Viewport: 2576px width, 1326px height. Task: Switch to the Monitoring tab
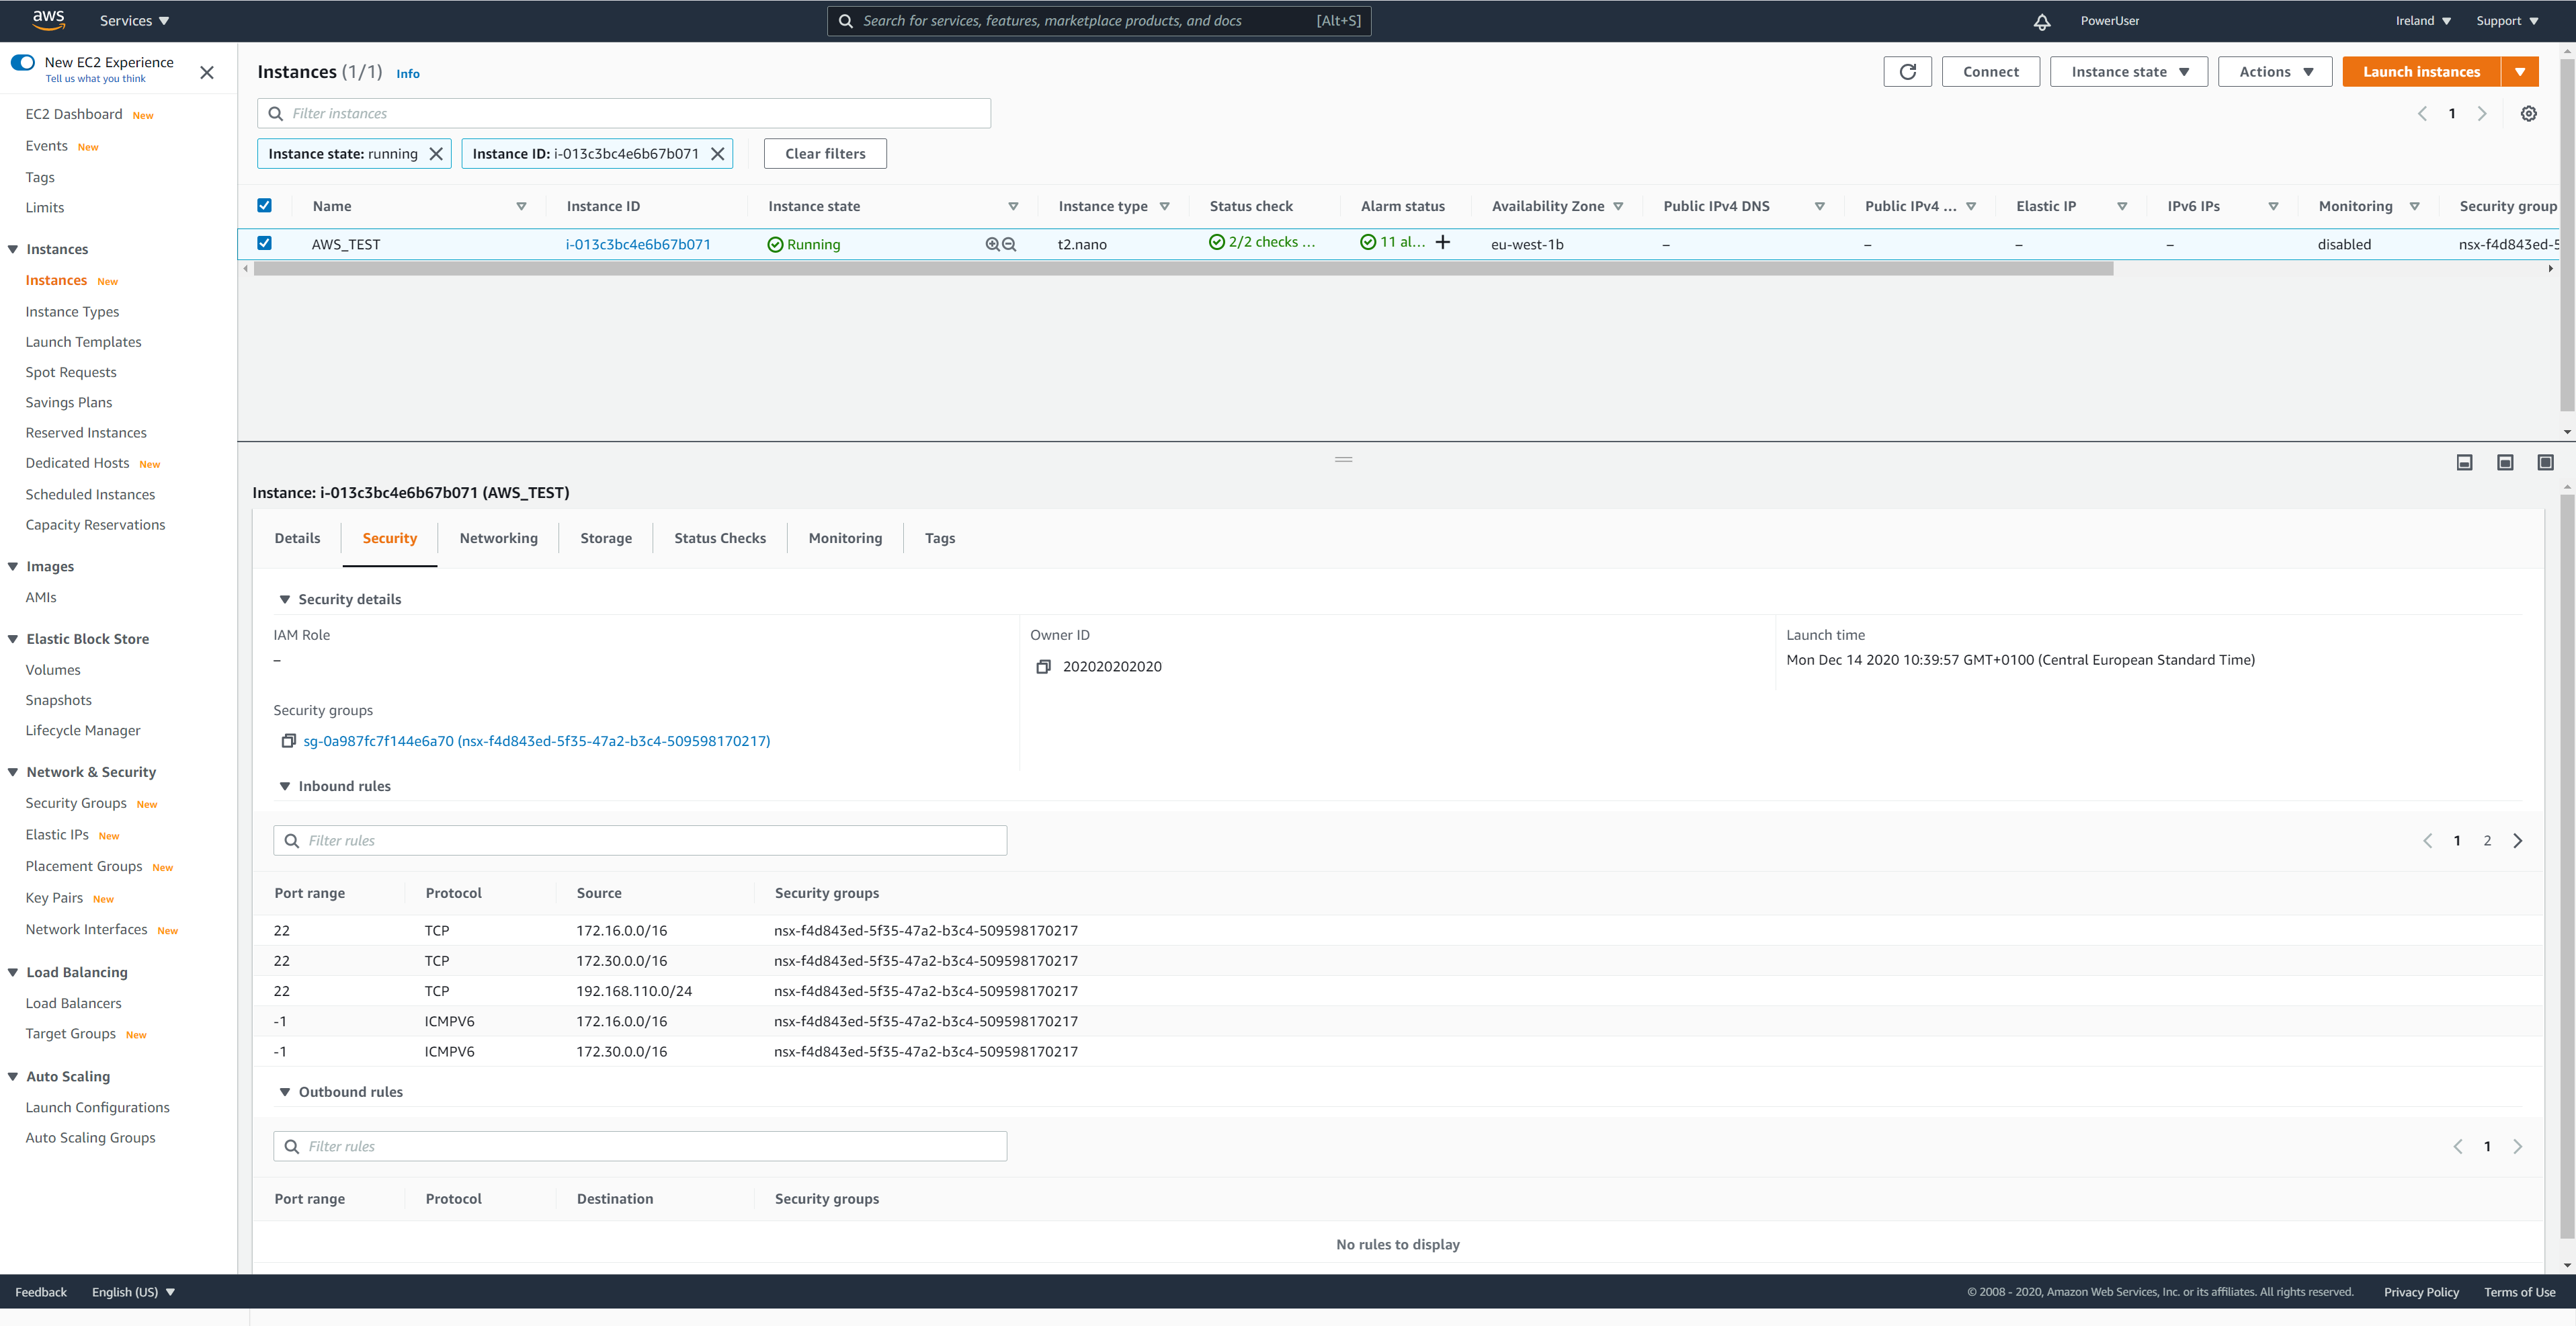point(845,539)
